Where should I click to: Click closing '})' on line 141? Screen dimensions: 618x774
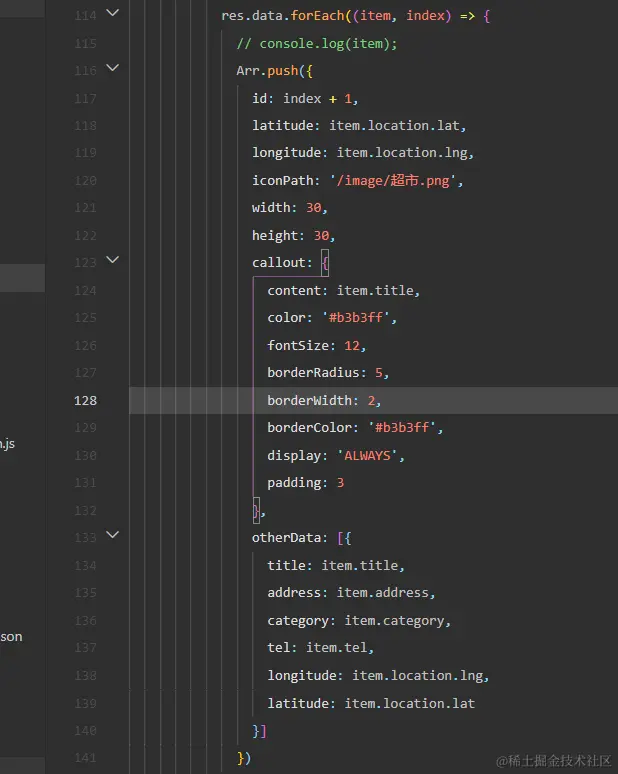pos(244,758)
